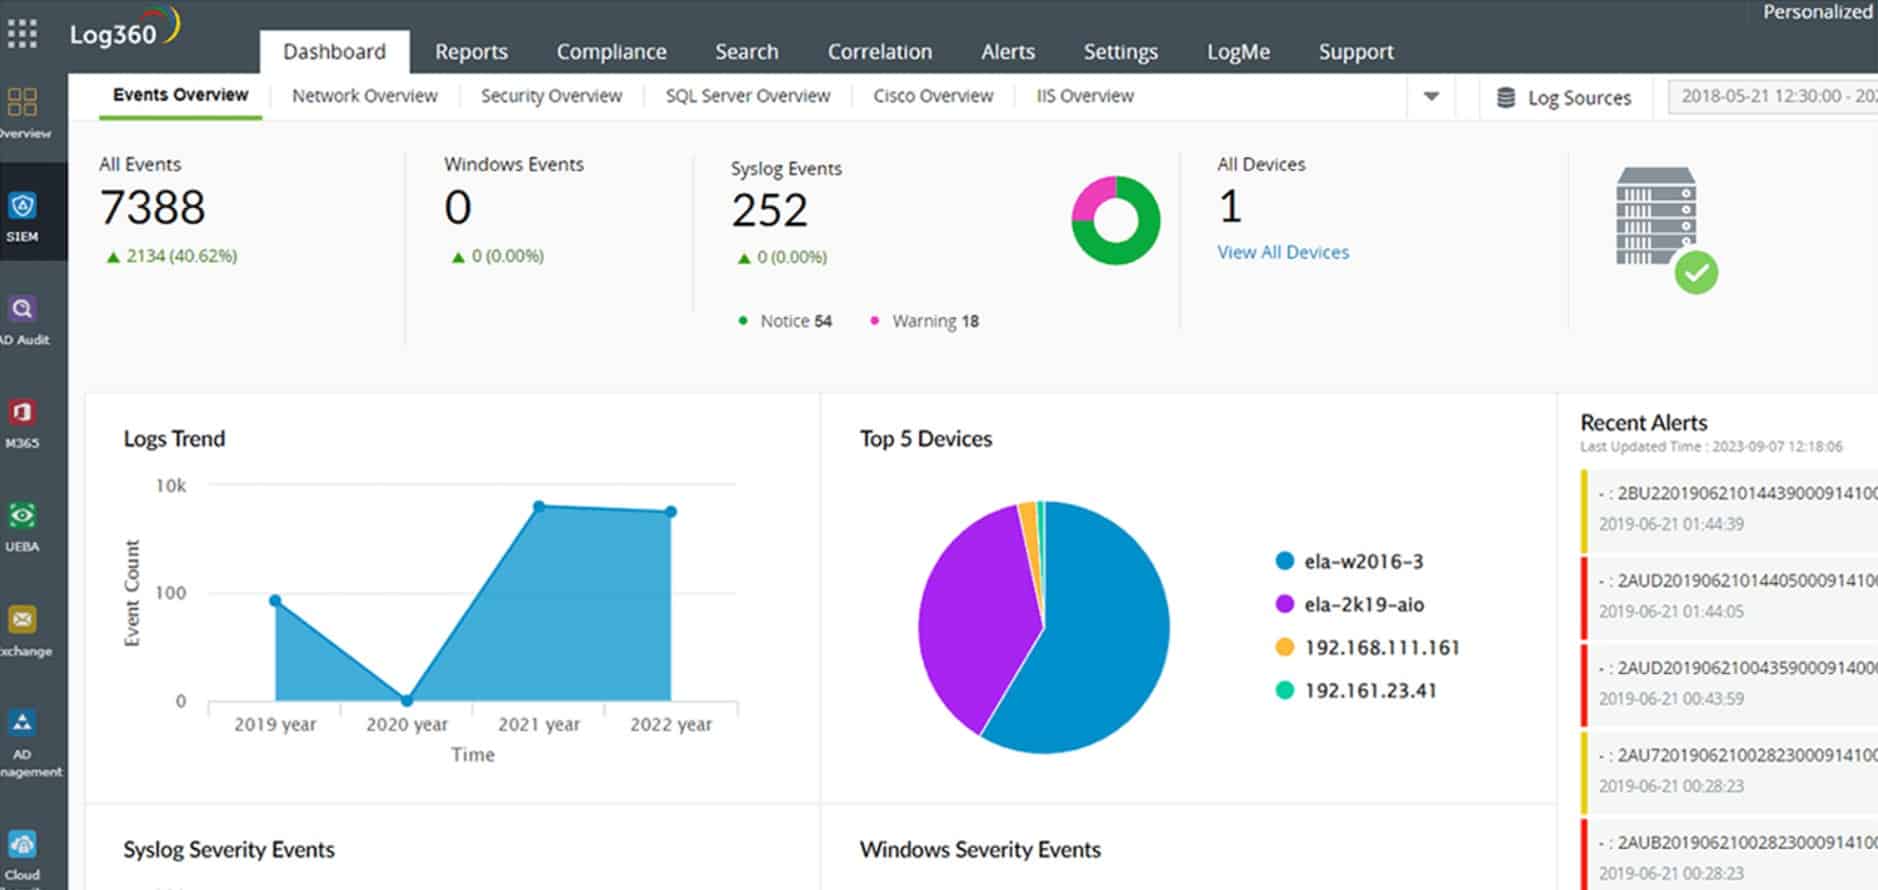
Task: Switch to the Reports tab
Action: coord(471,52)
